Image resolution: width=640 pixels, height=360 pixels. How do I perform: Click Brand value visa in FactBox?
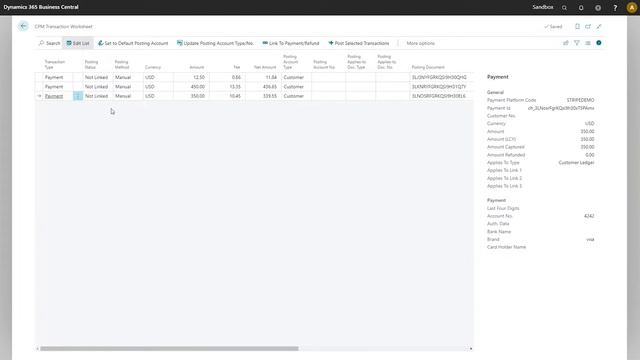tap(590, 239)
